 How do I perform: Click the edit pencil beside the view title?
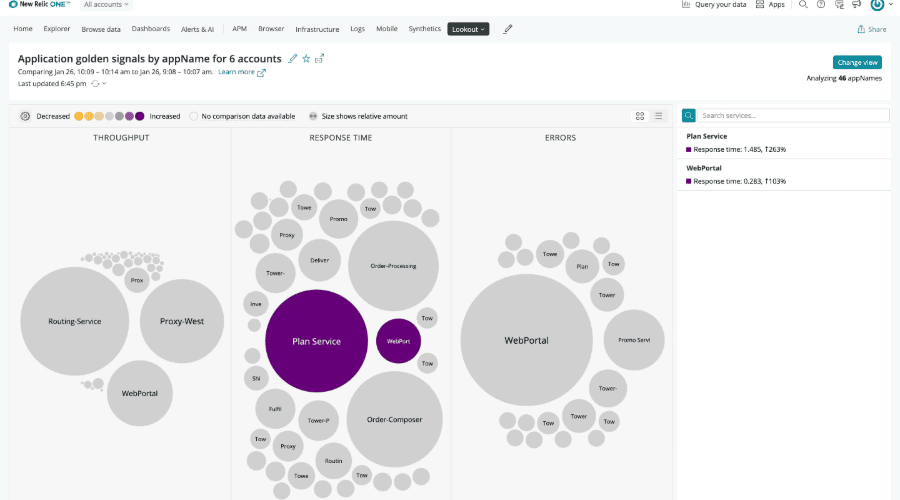pyautogui.click(x=293, y=59)
